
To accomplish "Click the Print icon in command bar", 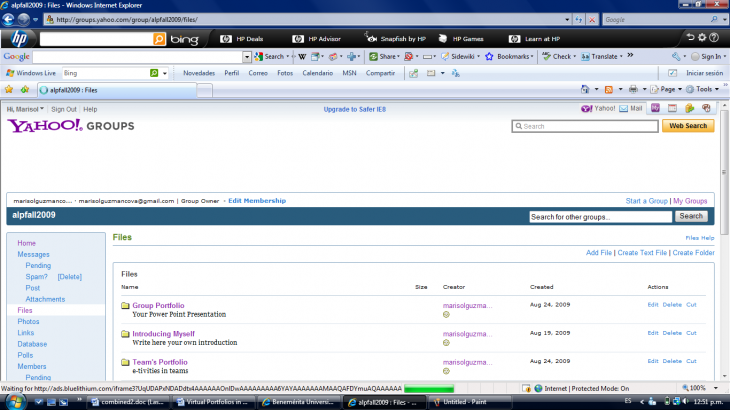I will tap(633, 89).
